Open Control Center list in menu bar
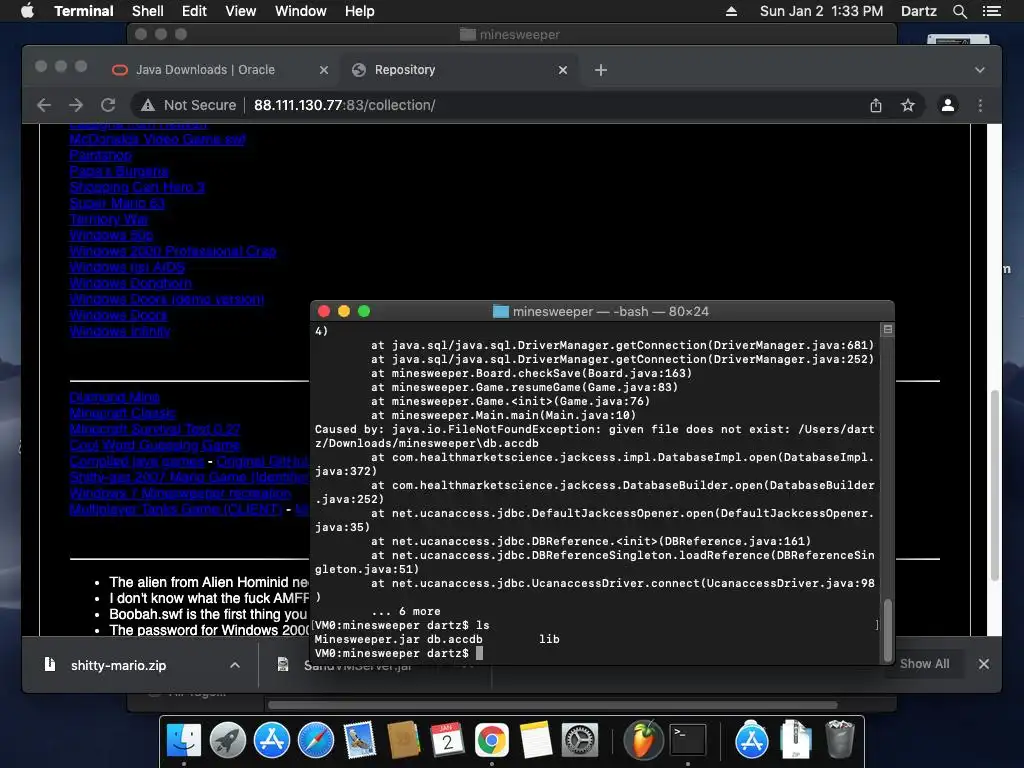Screen dimensions: 1024x768 click(991, 11)
